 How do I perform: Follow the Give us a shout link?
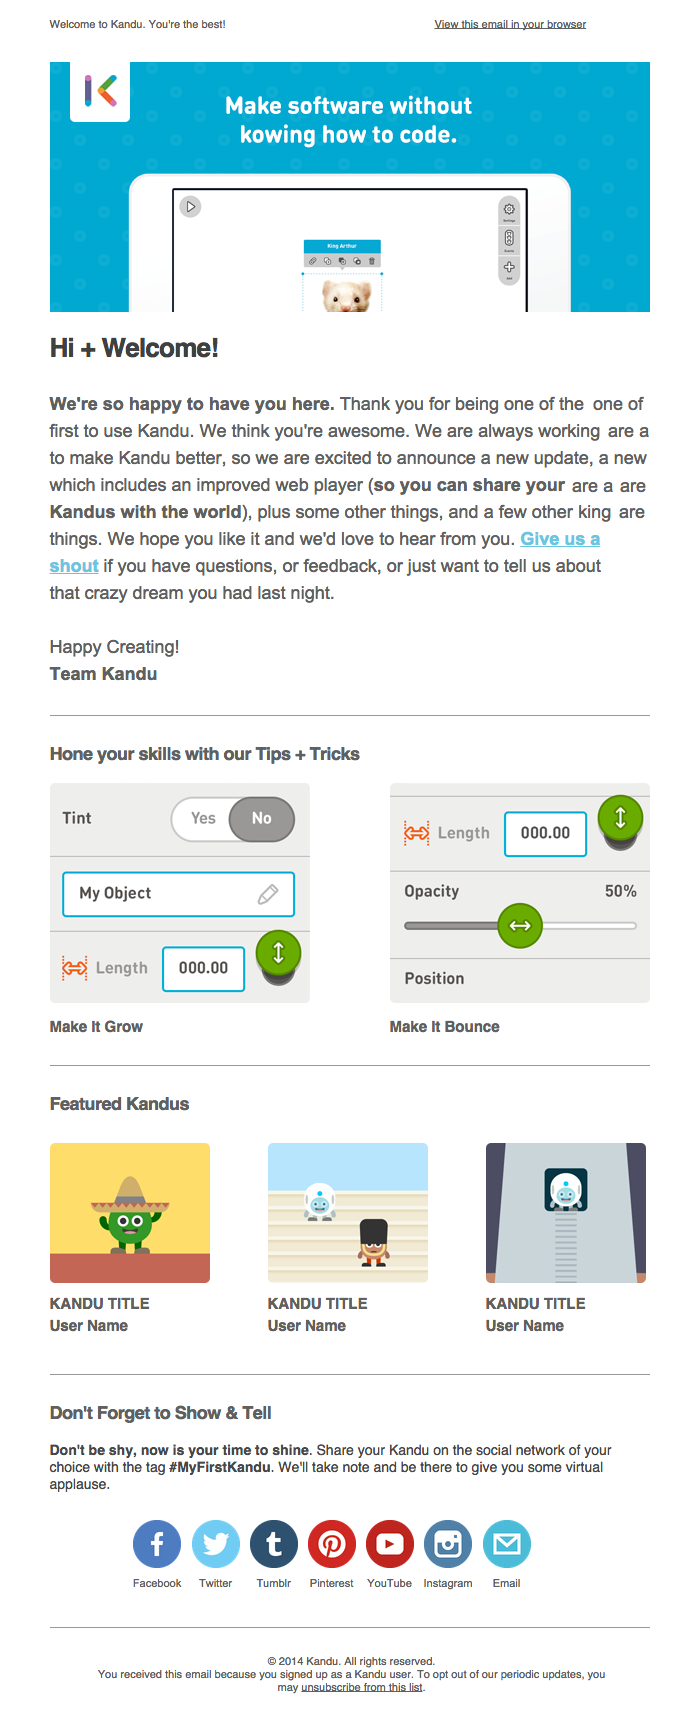click(559, 539)
